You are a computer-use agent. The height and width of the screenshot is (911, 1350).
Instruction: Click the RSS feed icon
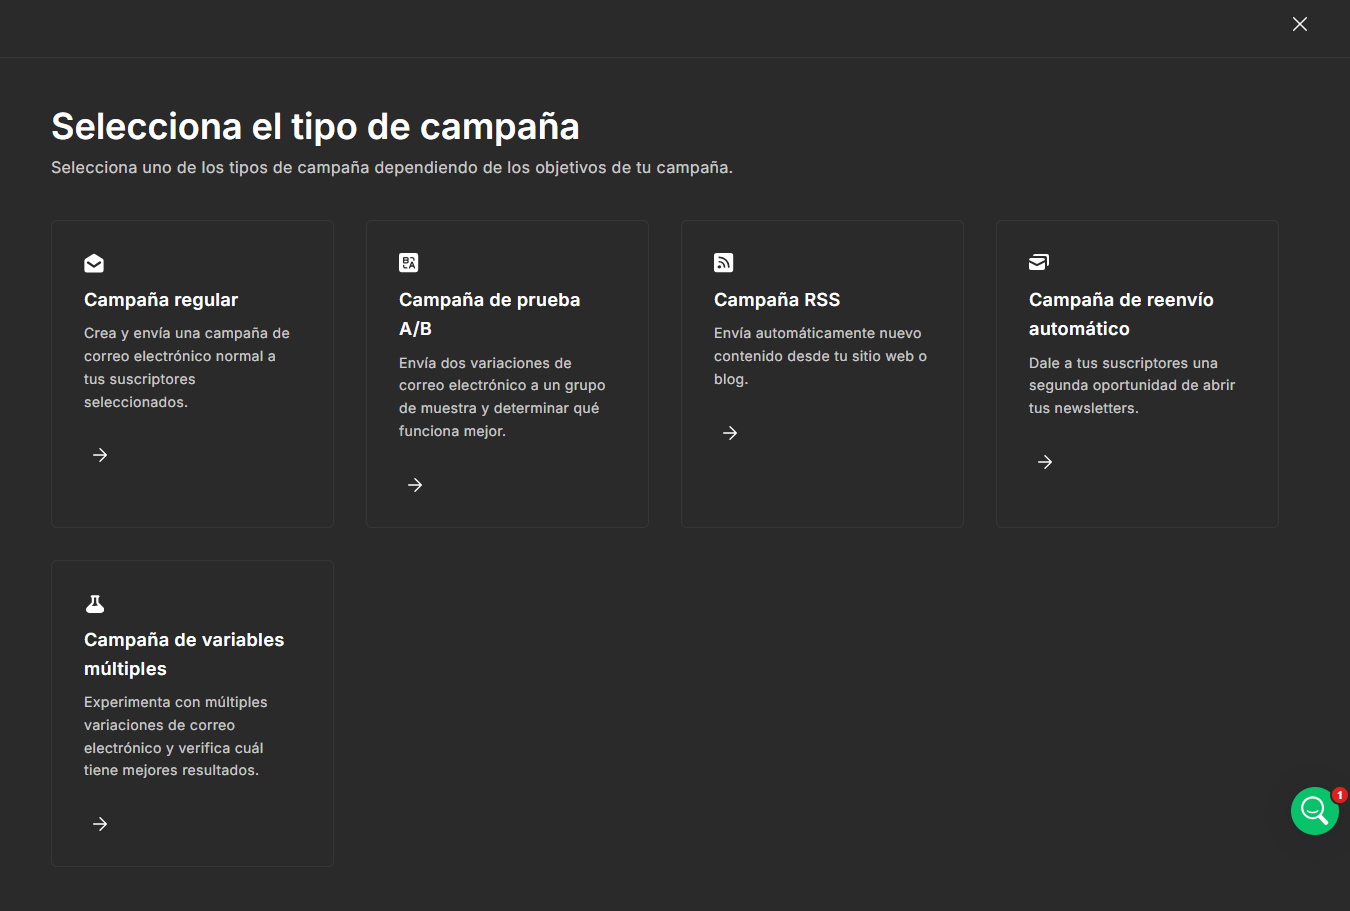click(723, 263)
